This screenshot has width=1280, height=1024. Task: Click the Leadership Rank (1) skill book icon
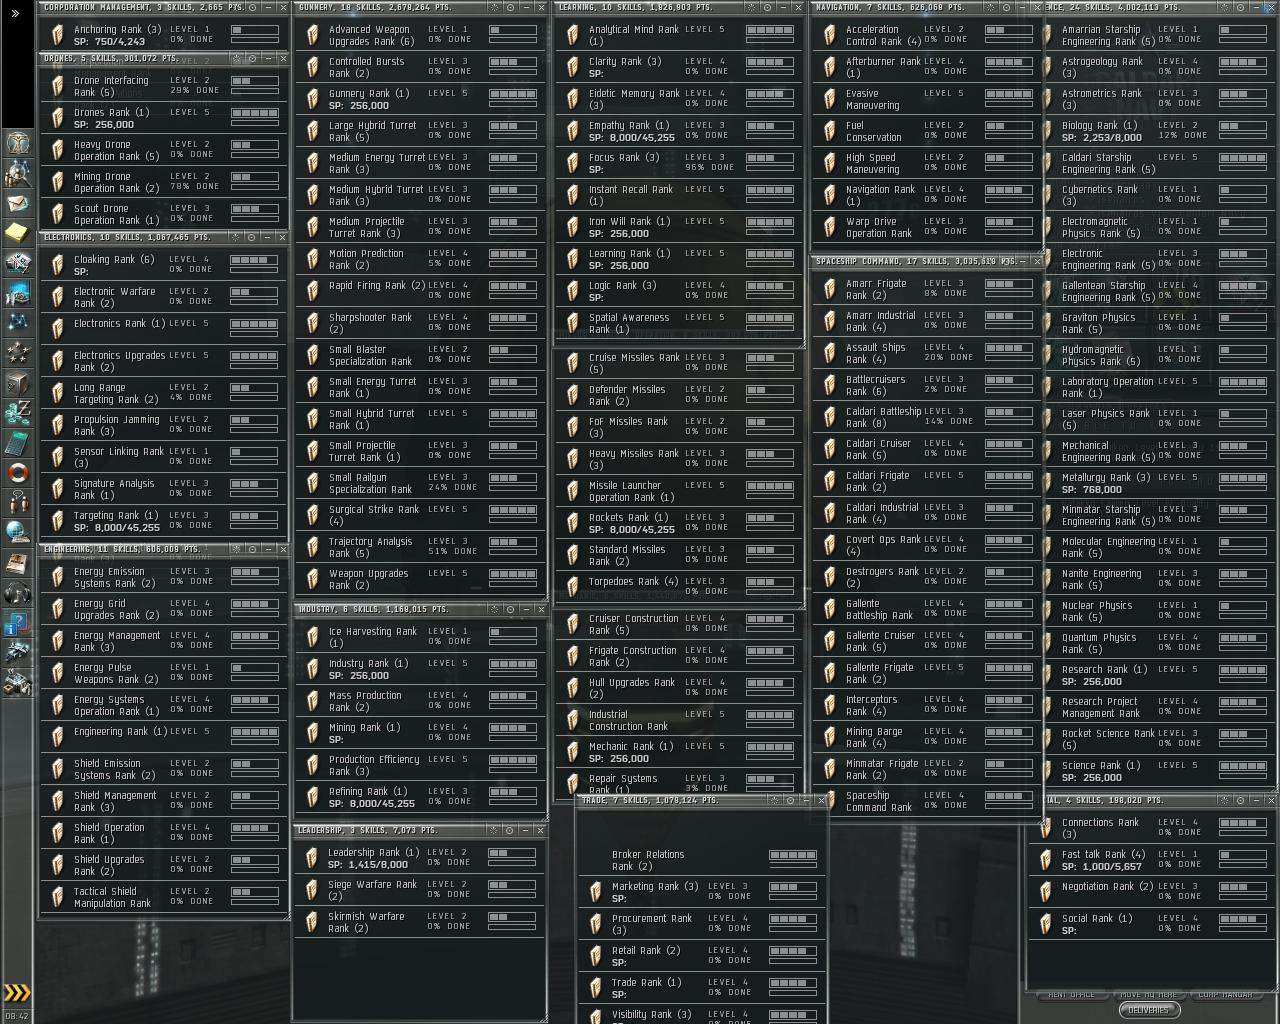coord(312,859)
